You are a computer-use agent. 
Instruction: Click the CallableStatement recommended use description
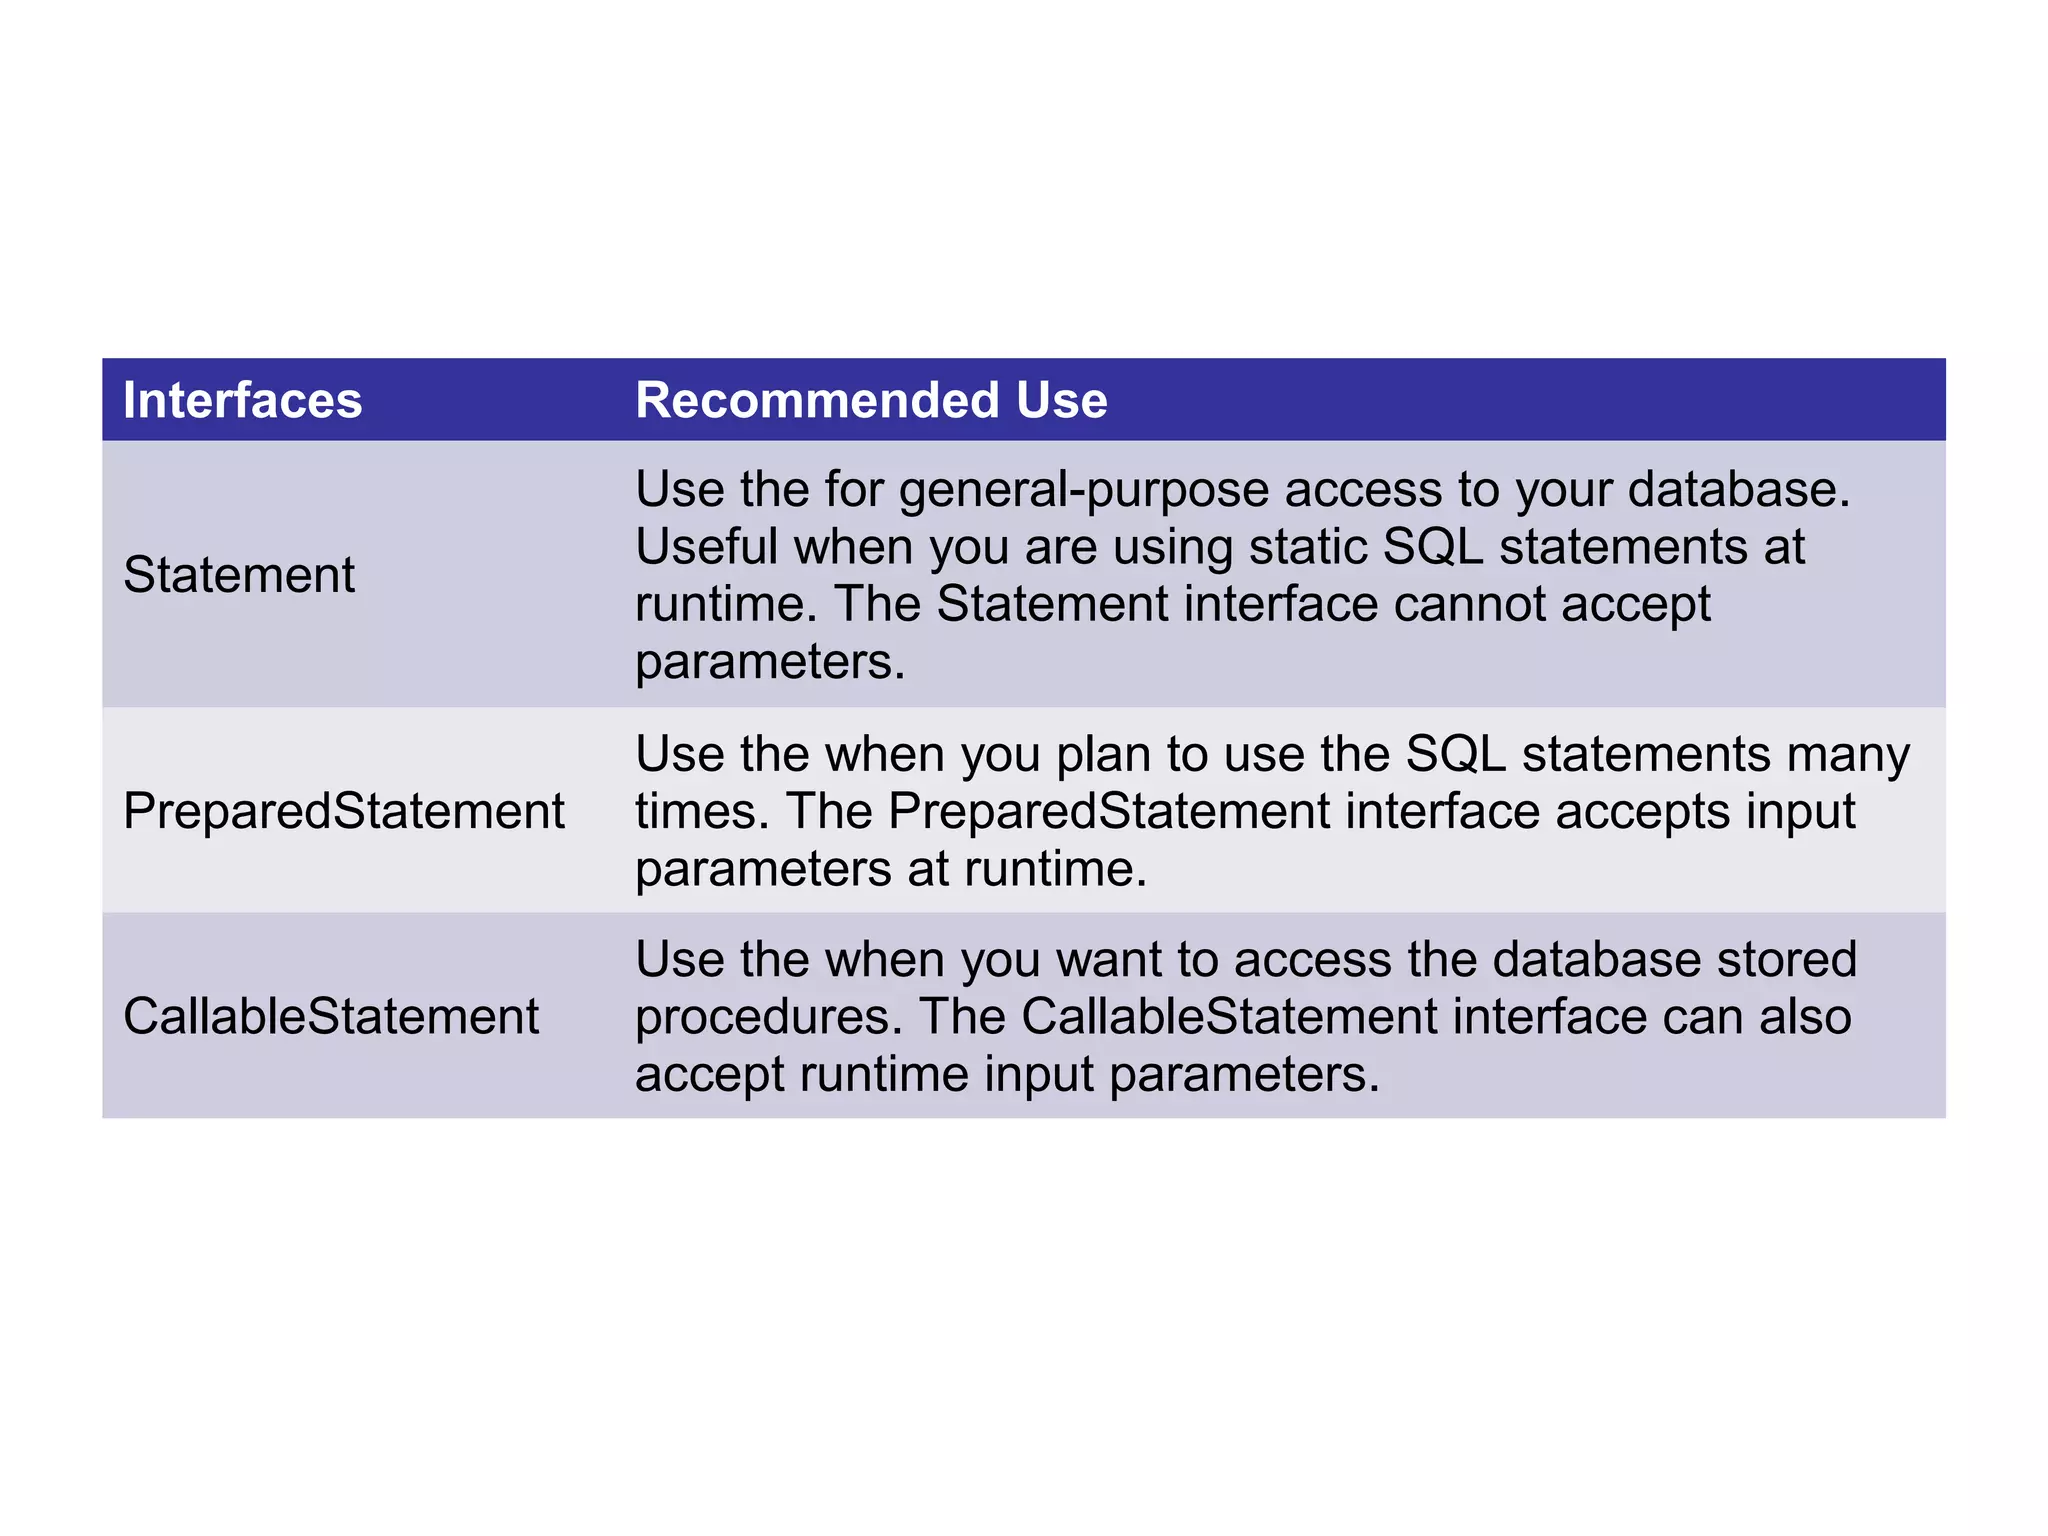click(1246, 1016)
